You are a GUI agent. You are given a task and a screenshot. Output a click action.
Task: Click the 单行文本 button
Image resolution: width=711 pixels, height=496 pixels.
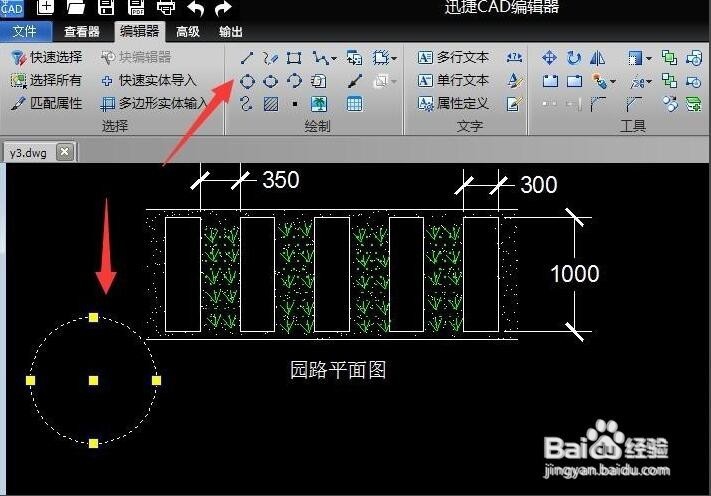pos(453,80)
